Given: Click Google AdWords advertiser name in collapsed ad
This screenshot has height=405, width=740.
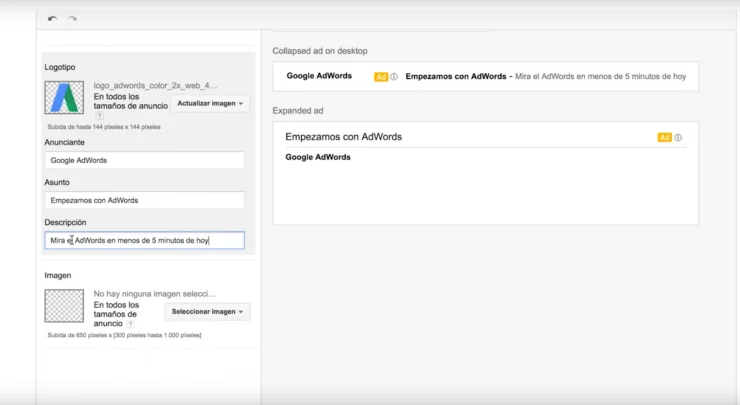Looking at the screenshot, I should pyautogui.click(x=319, y=76).
